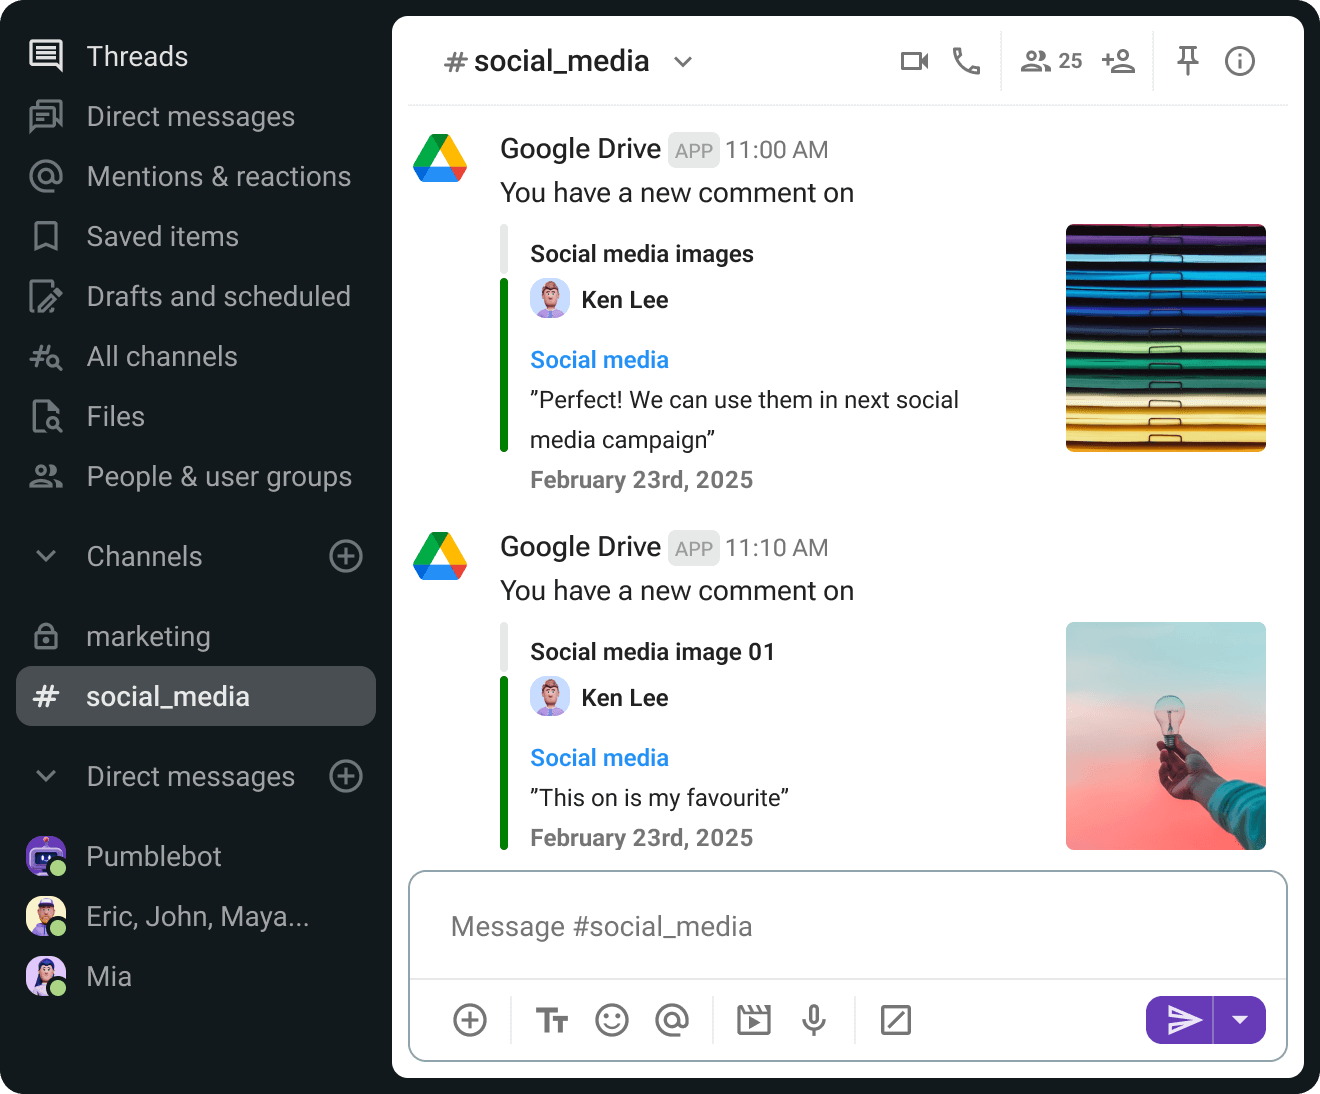The image size is (1320, 1094).
Task: View the 25 channel members
Action: tap(1051, 61)
